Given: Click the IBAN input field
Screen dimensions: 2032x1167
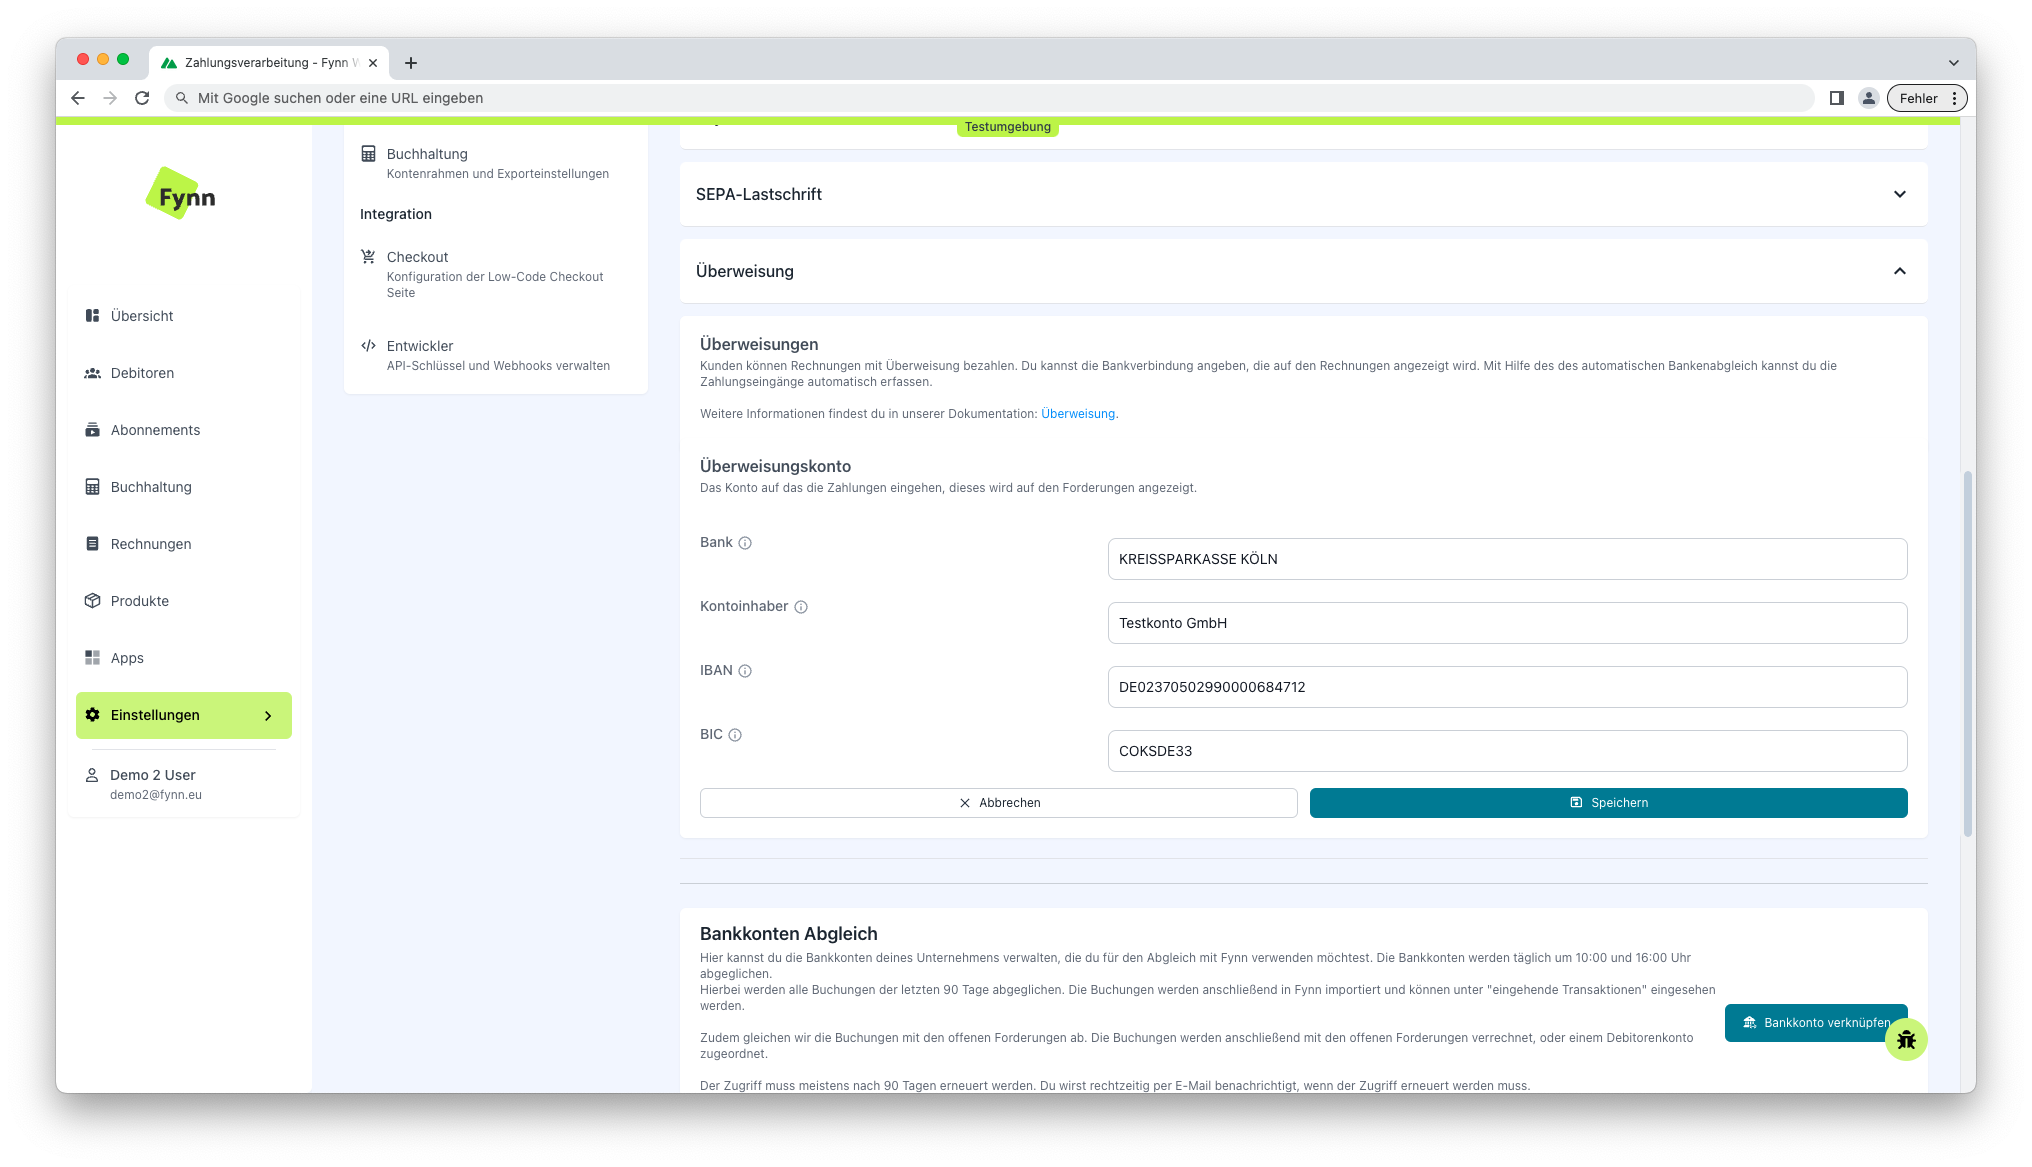Looking at the screenshot, I should click(1507, 687).
